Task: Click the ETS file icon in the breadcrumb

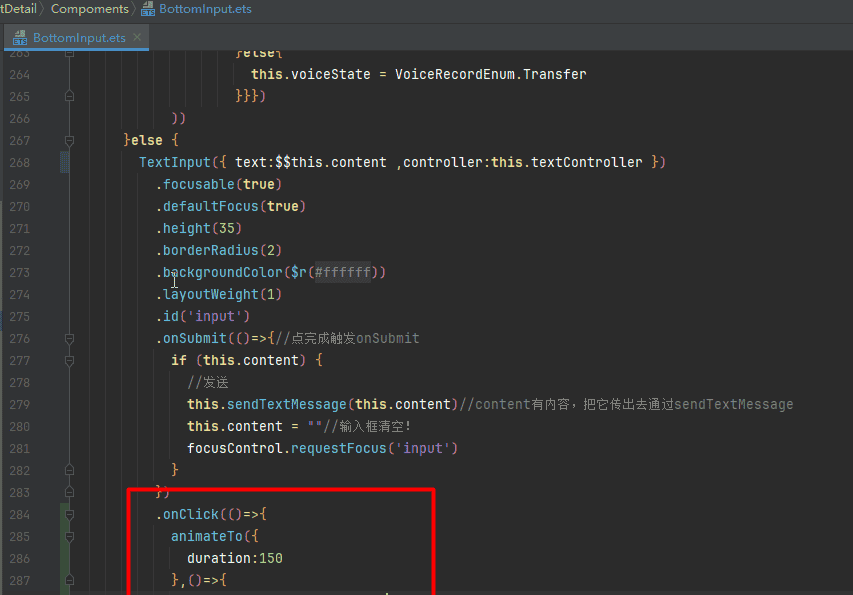Action: 149,9
